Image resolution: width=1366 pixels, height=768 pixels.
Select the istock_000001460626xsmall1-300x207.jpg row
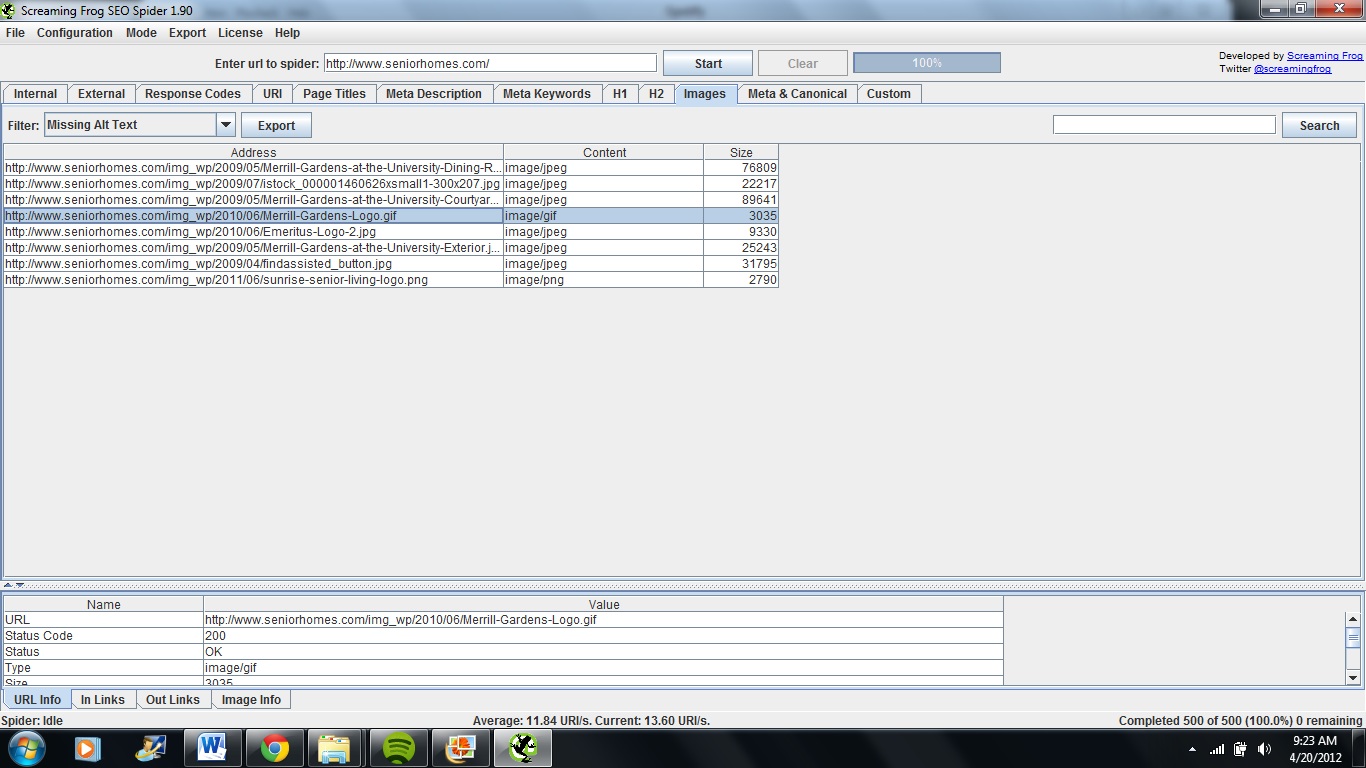[391, 184]
